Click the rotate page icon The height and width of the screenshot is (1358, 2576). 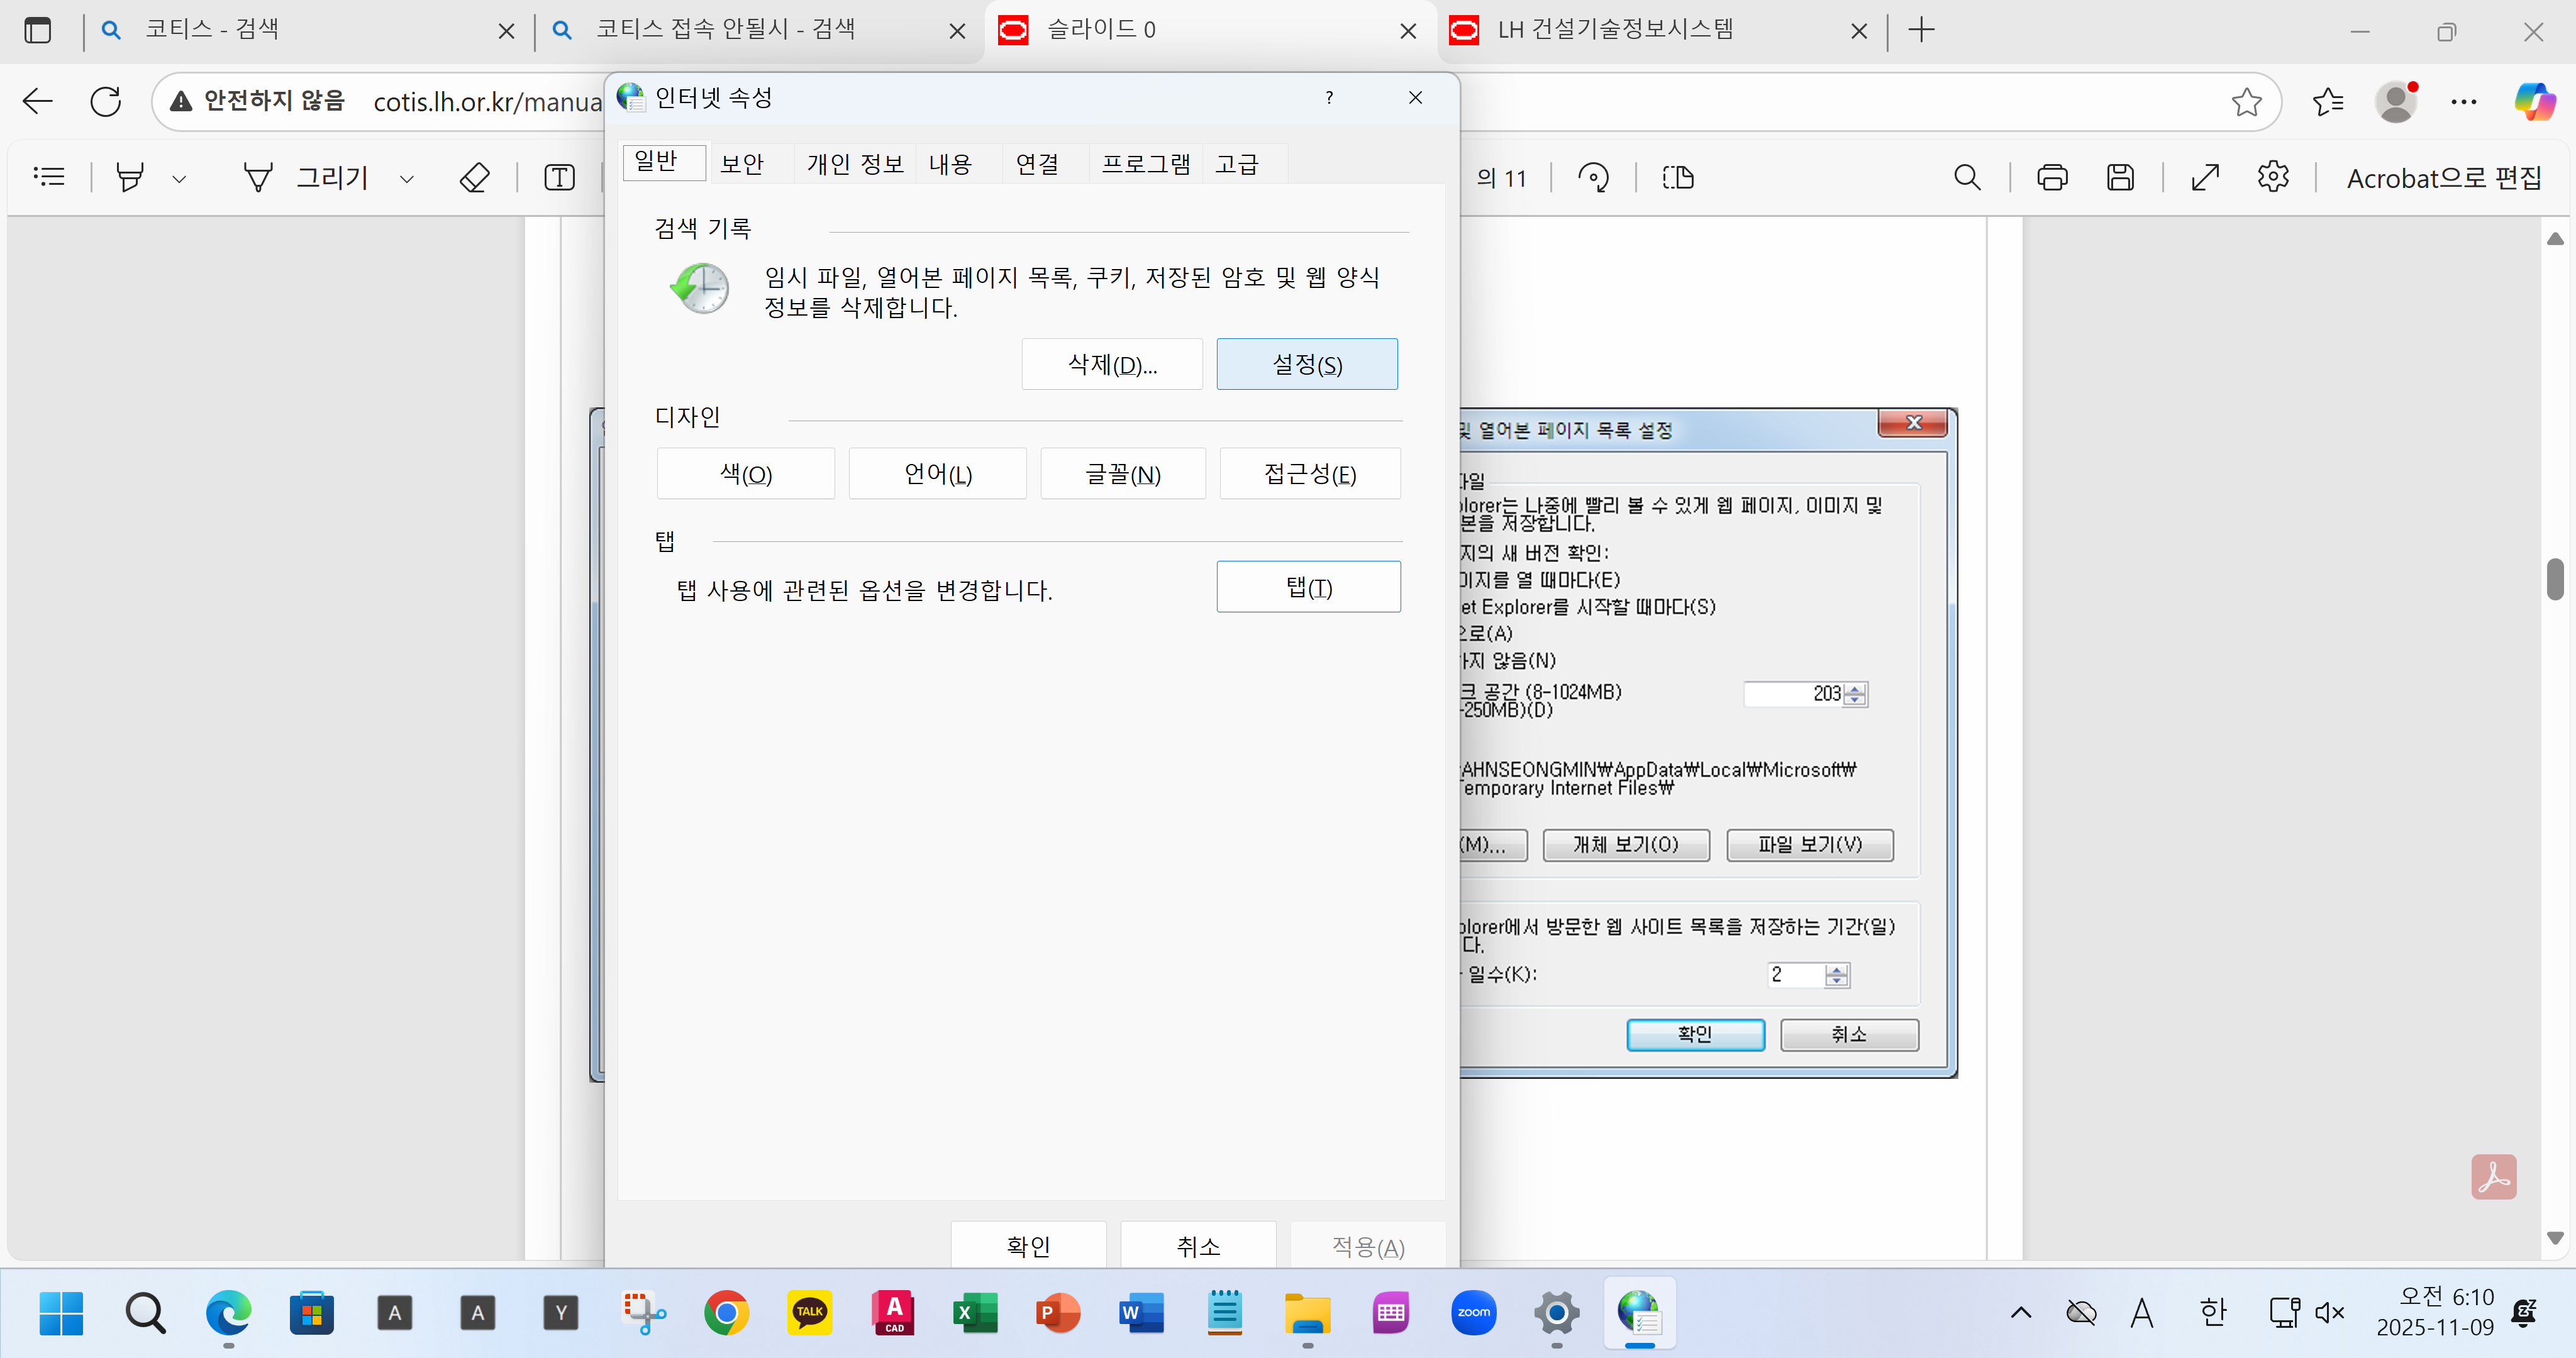point(1593,178)
